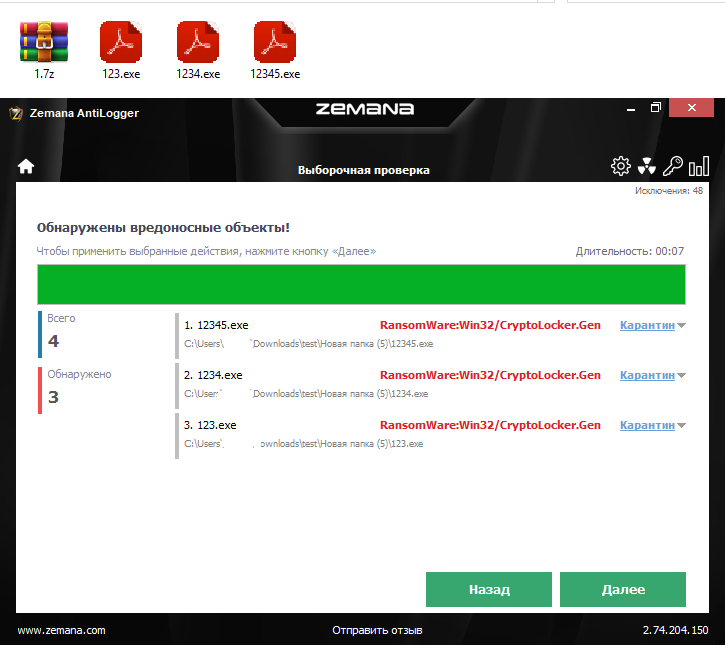The image size is (725, 645).
Task: Open Zemana settings gear
Action: click(621, 166)
